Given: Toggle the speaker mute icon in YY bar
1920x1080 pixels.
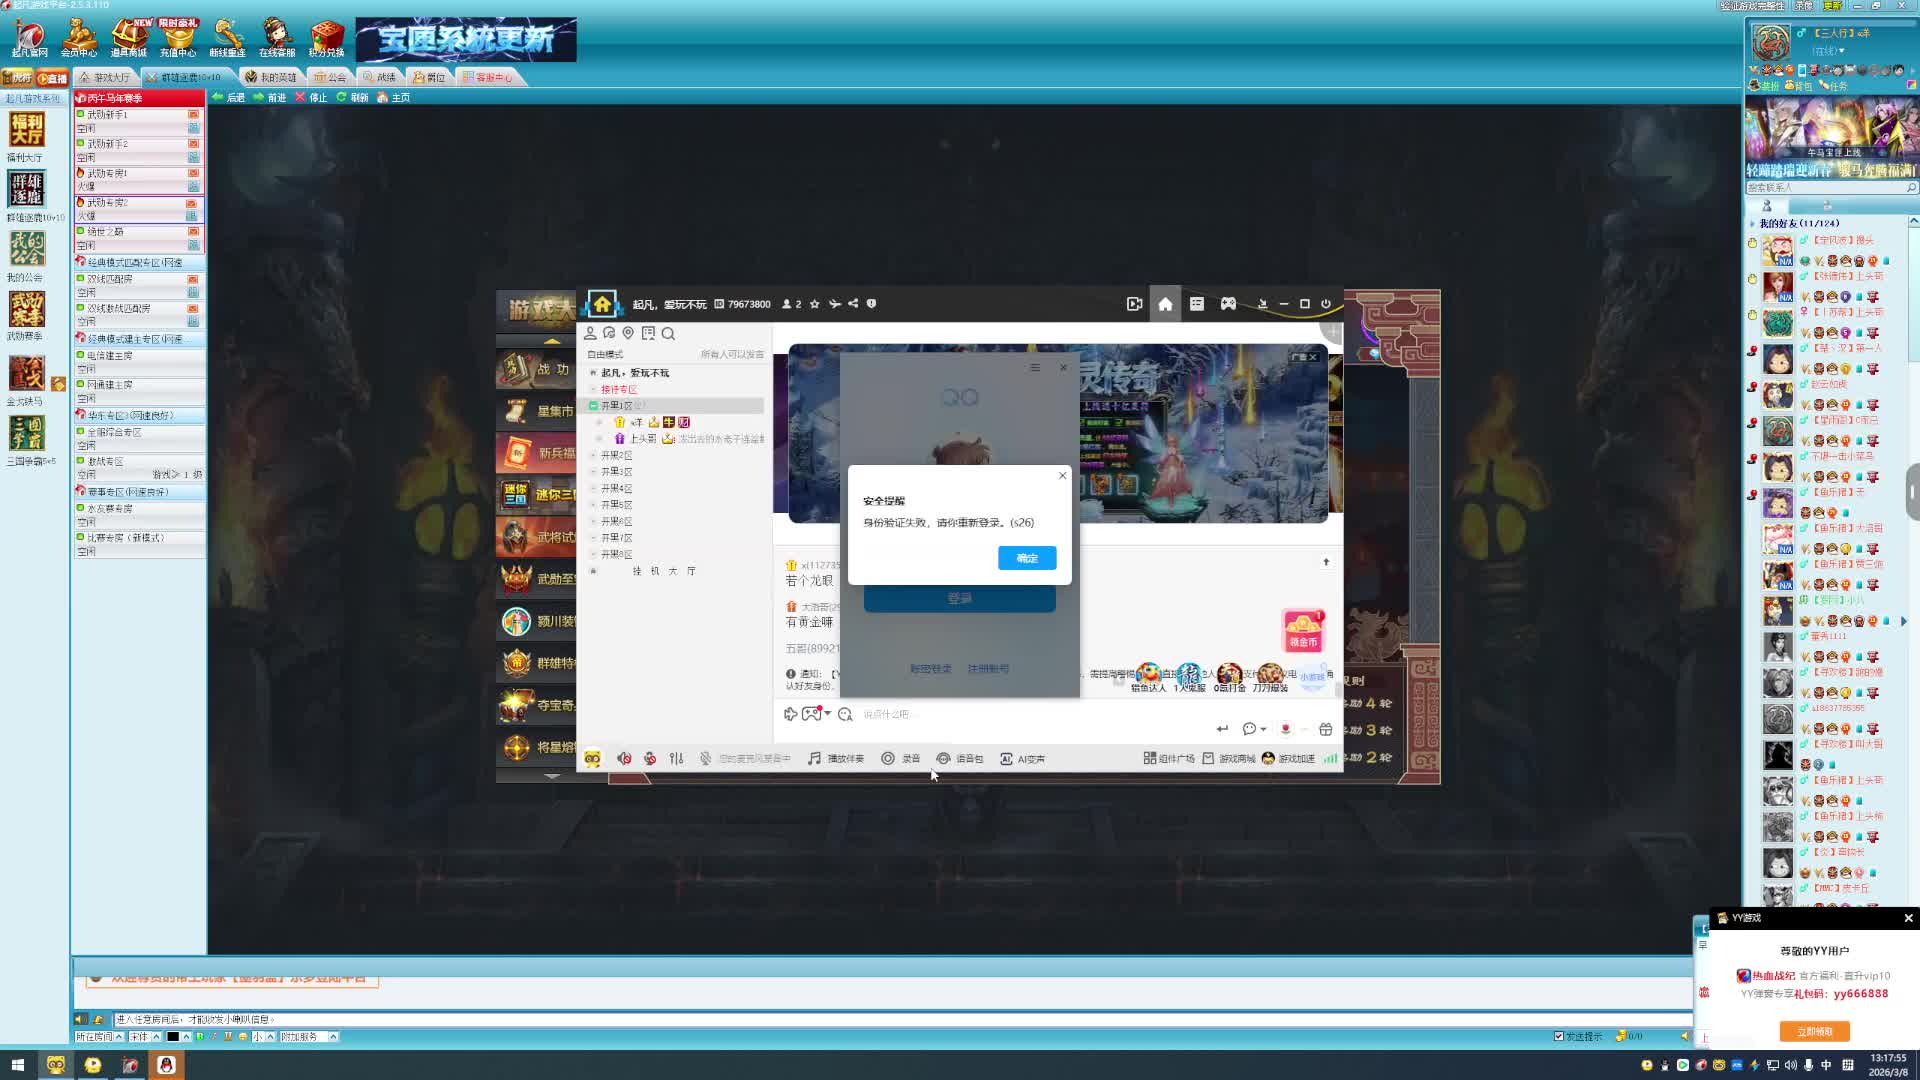Looking at the screenshot, I should 624,759.
